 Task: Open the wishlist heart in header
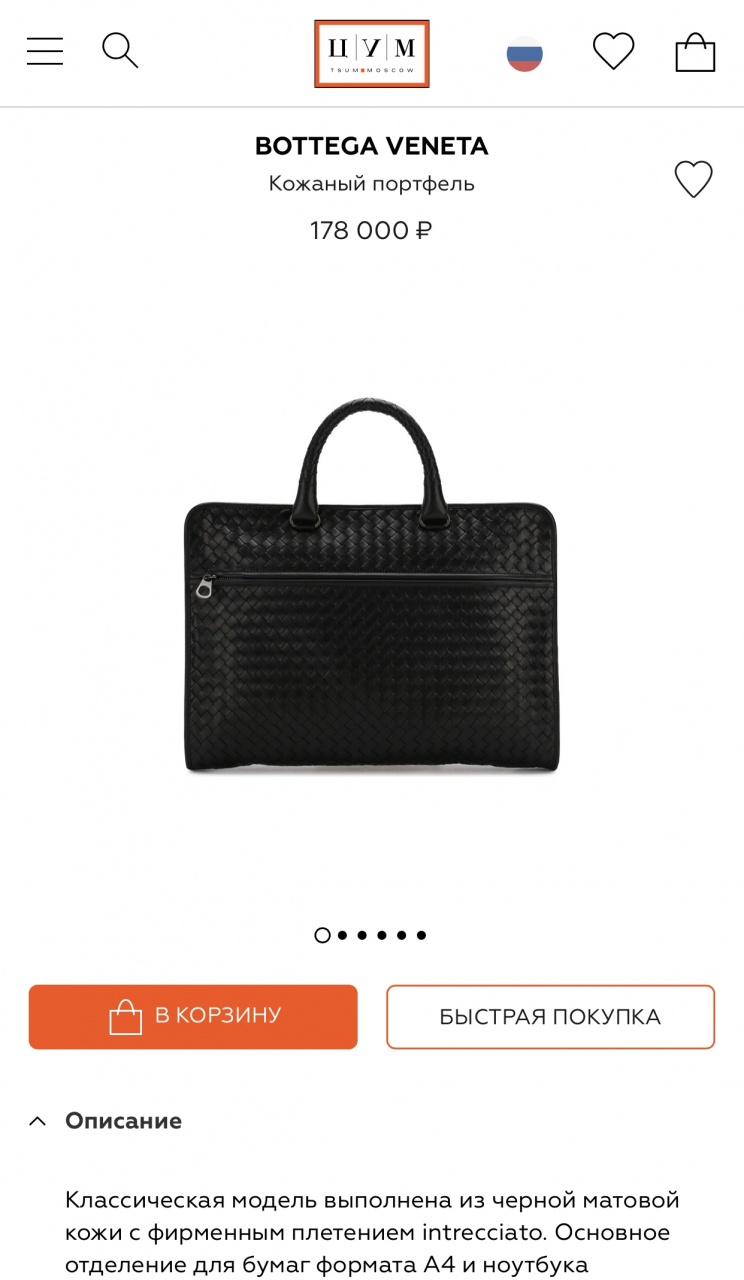[x=613, y=51]
